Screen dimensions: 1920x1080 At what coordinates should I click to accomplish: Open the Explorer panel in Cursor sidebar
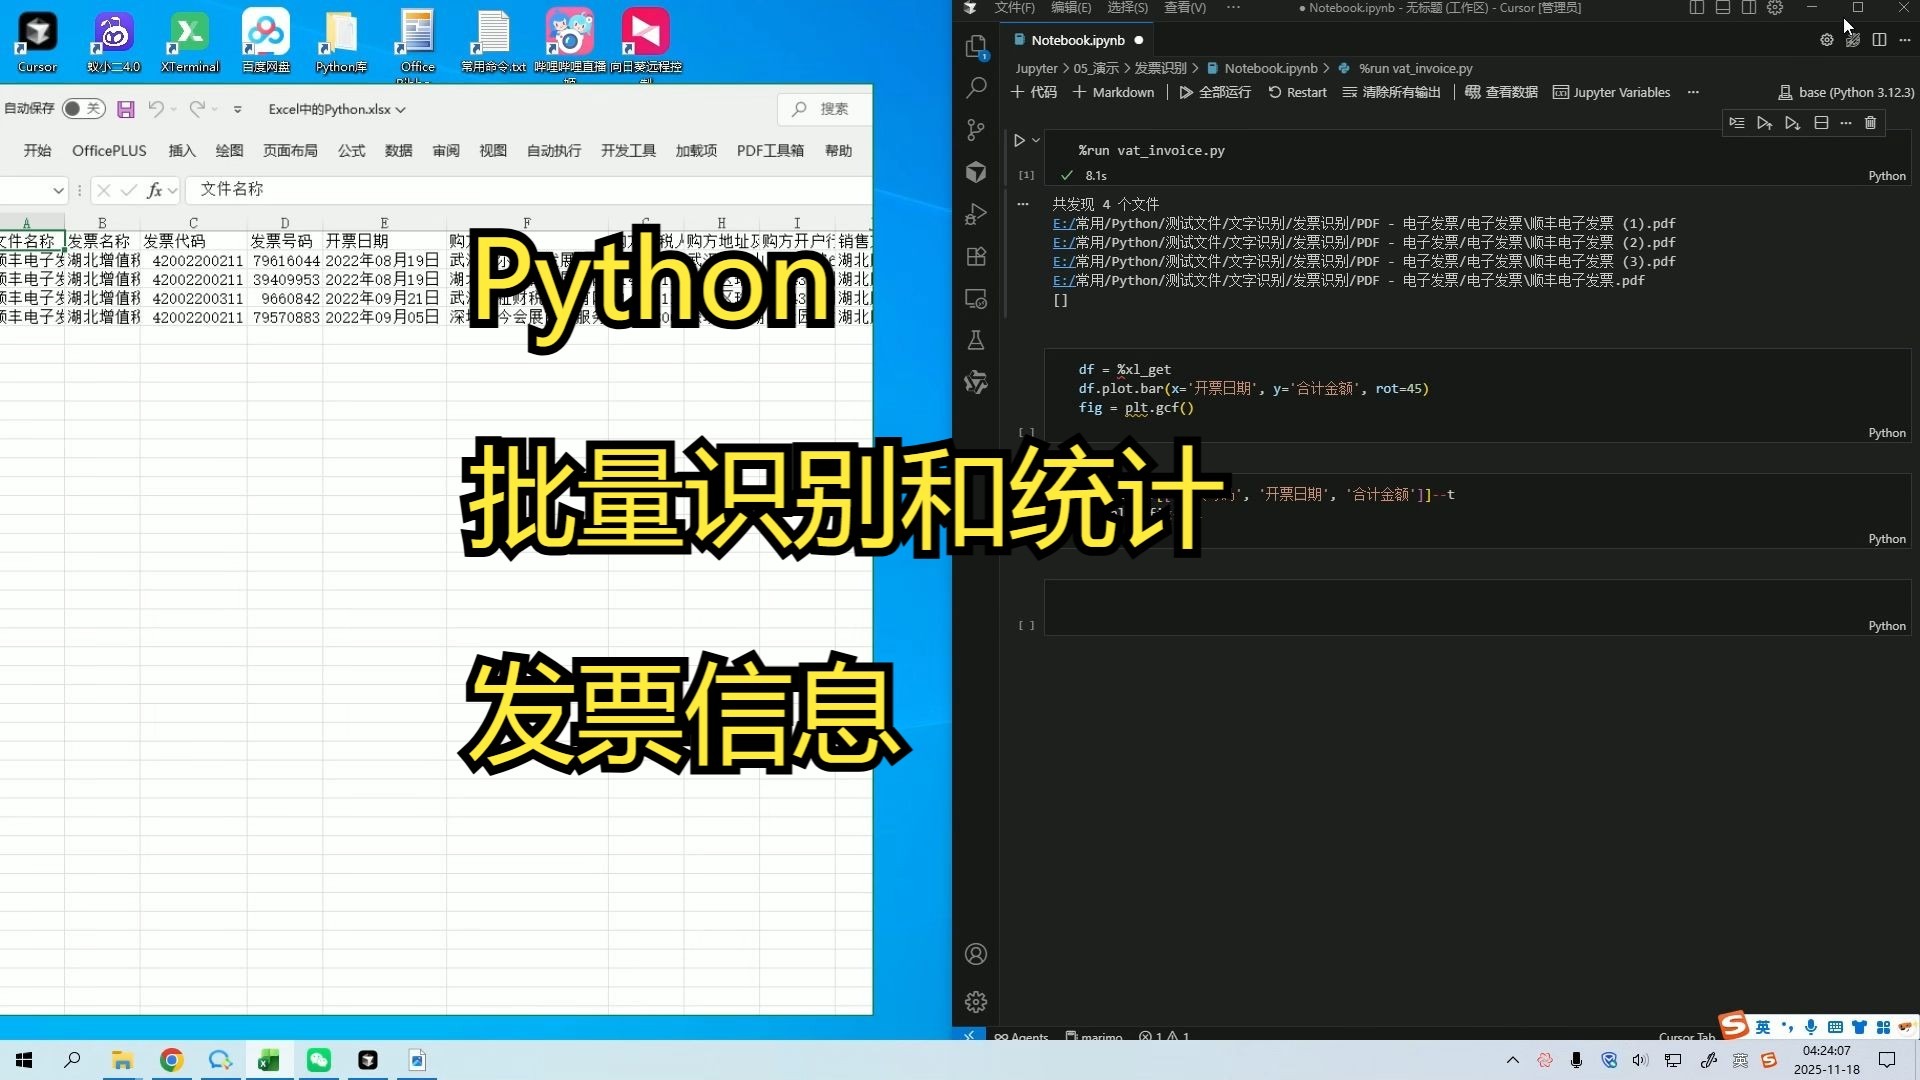pos(975,45)
